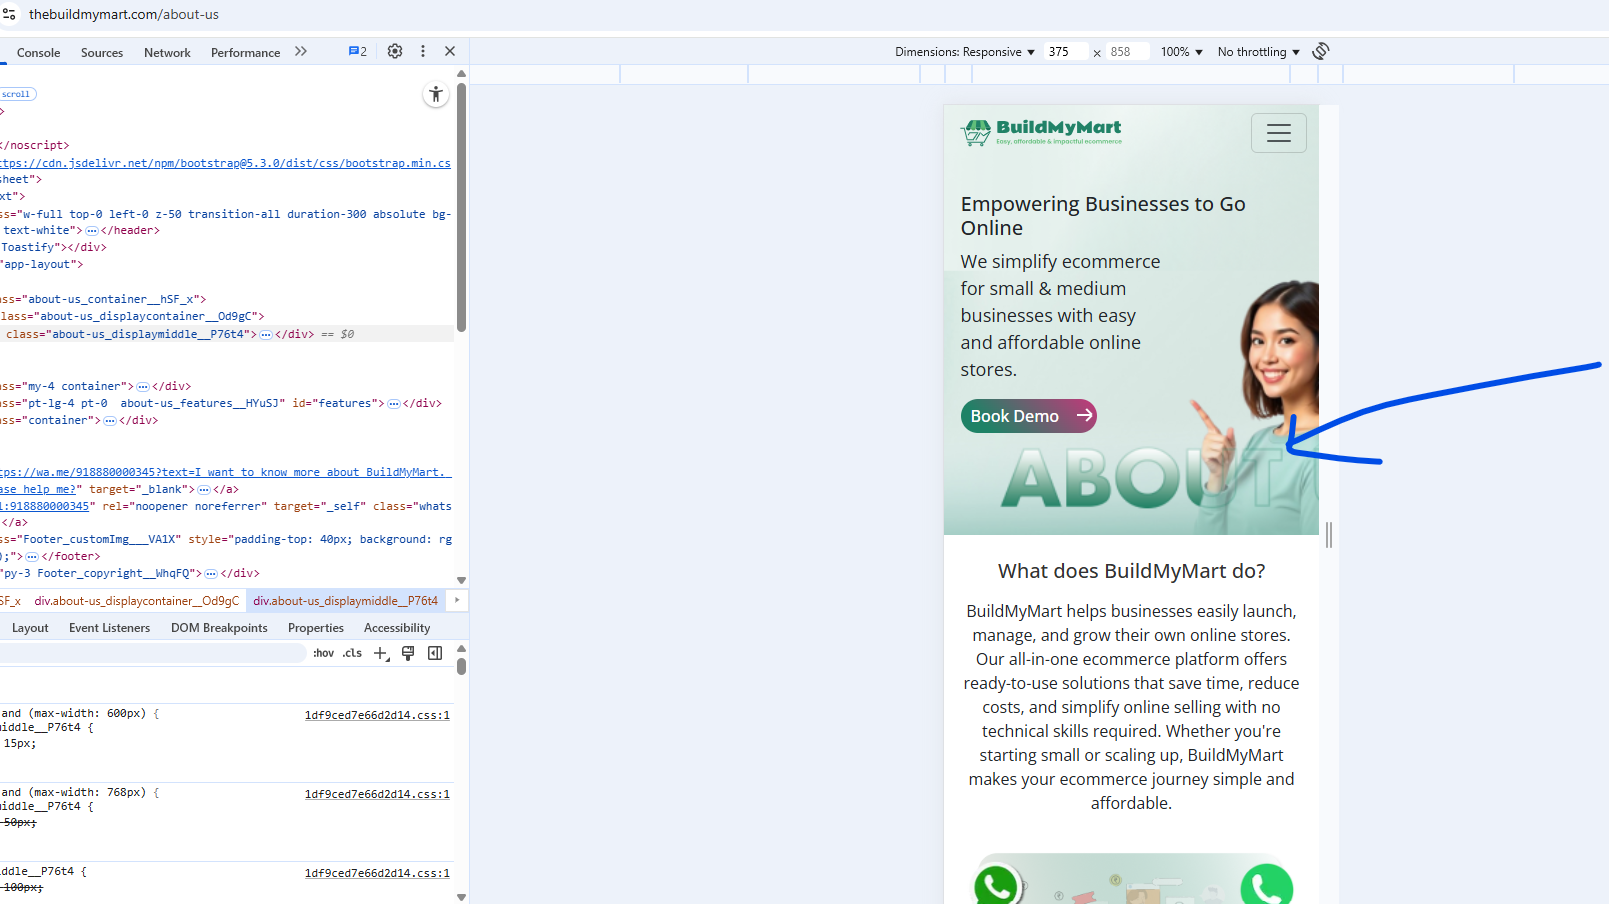Select the about-us_container__hSF_x DOM node

tap(103, 300)
